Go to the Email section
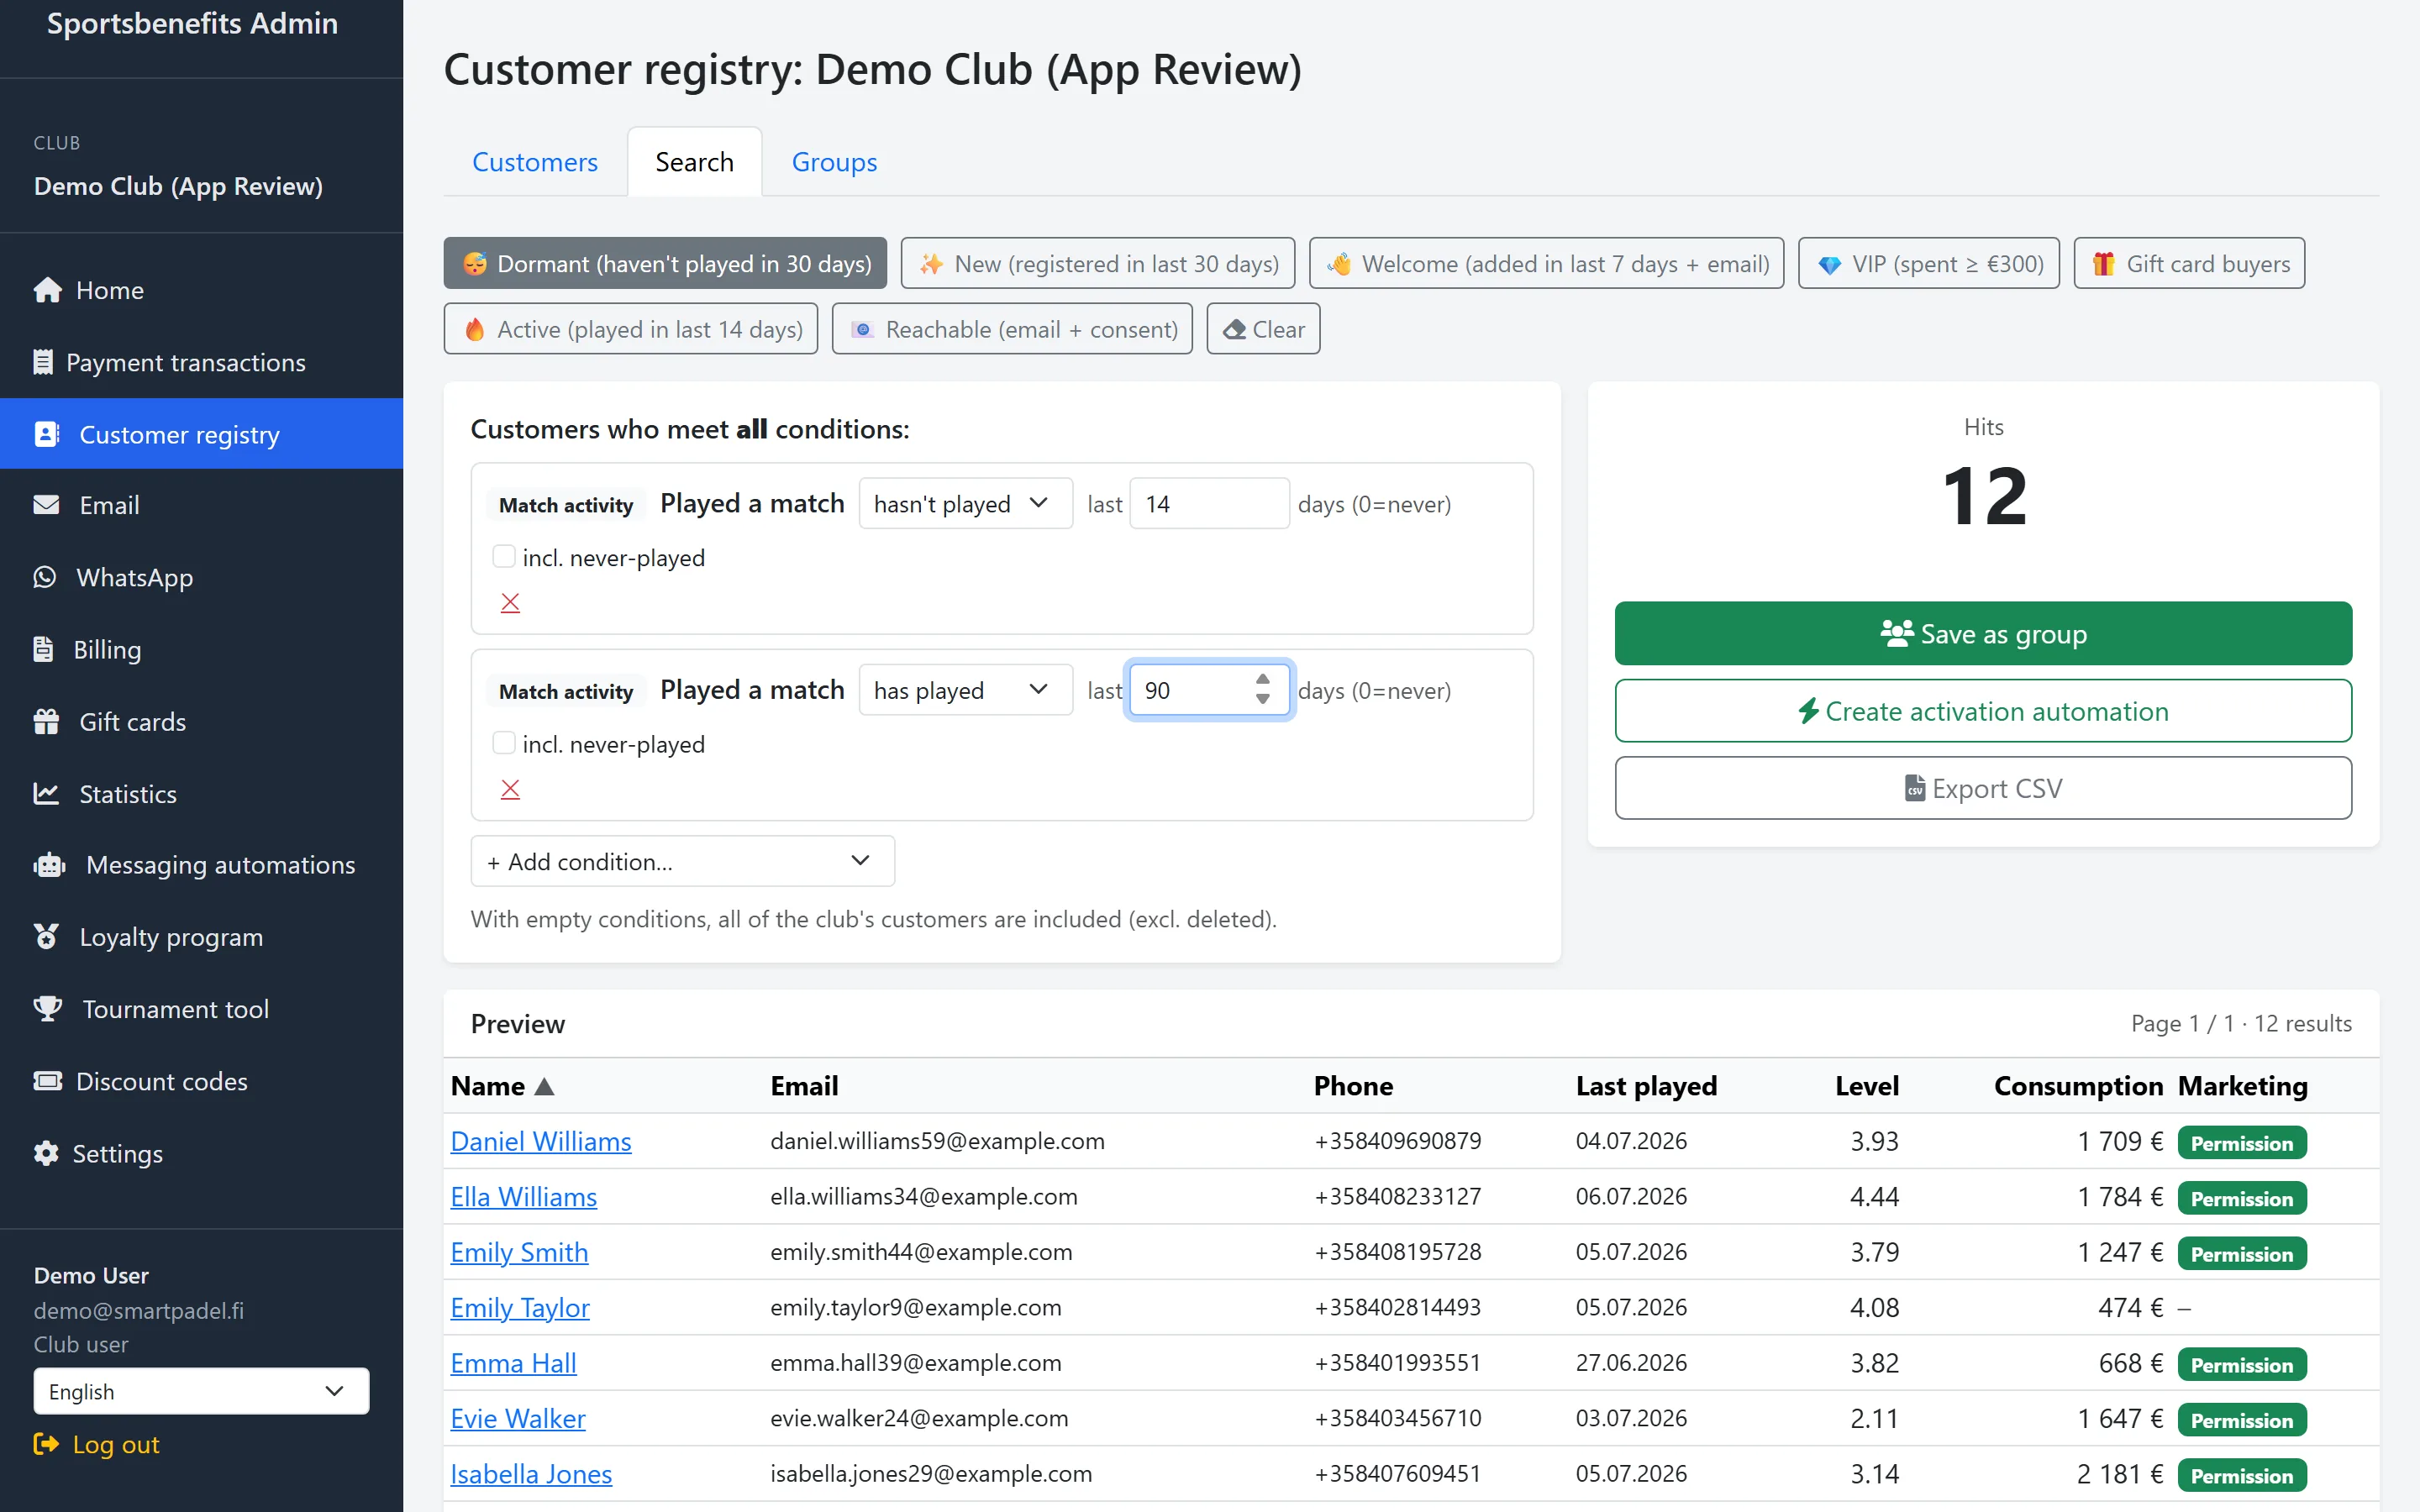The image size is (2420, 1512). (201, 505)
